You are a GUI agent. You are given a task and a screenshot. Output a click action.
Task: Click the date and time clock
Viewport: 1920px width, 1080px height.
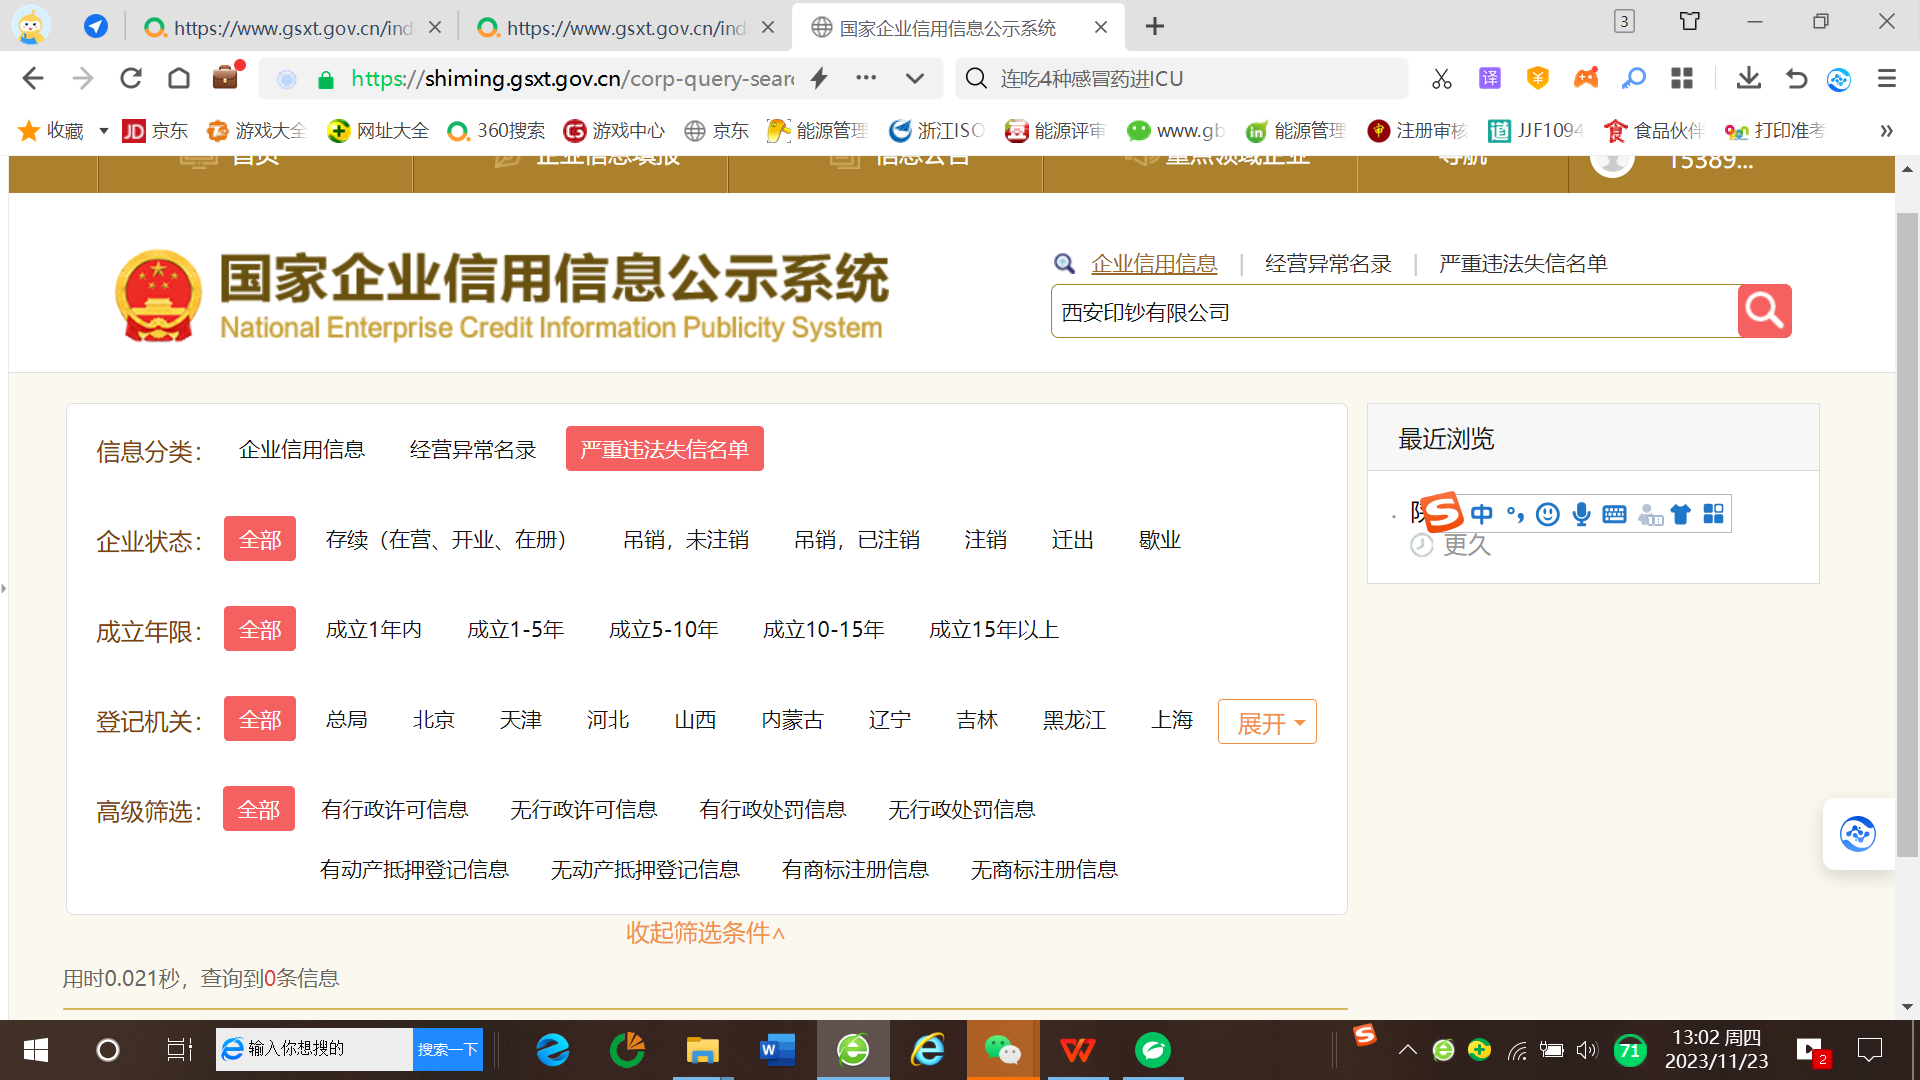(1716, 1050)
